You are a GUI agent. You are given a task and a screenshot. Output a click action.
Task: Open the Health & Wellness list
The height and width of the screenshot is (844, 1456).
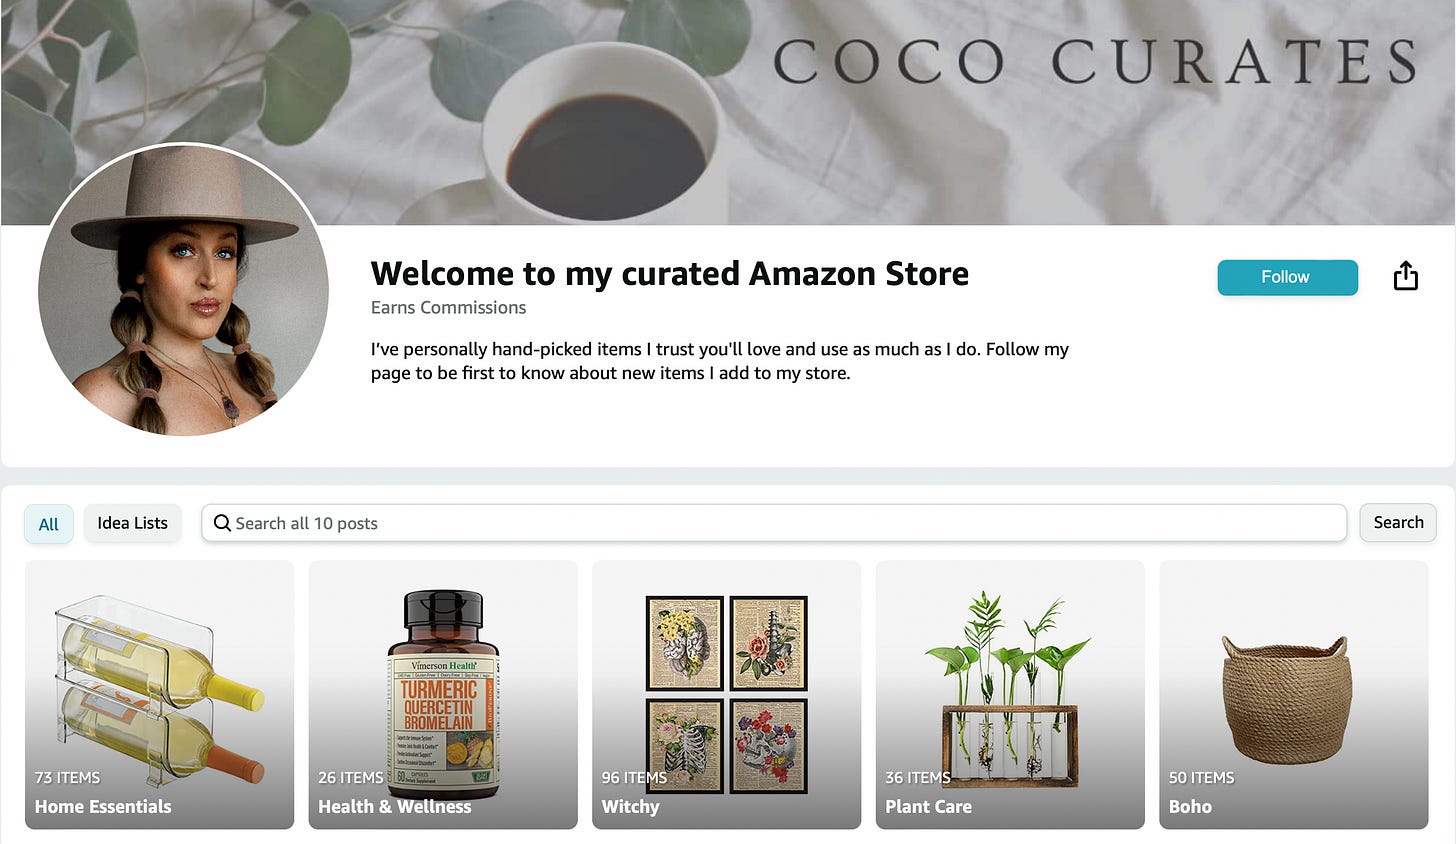pos(443,695)
